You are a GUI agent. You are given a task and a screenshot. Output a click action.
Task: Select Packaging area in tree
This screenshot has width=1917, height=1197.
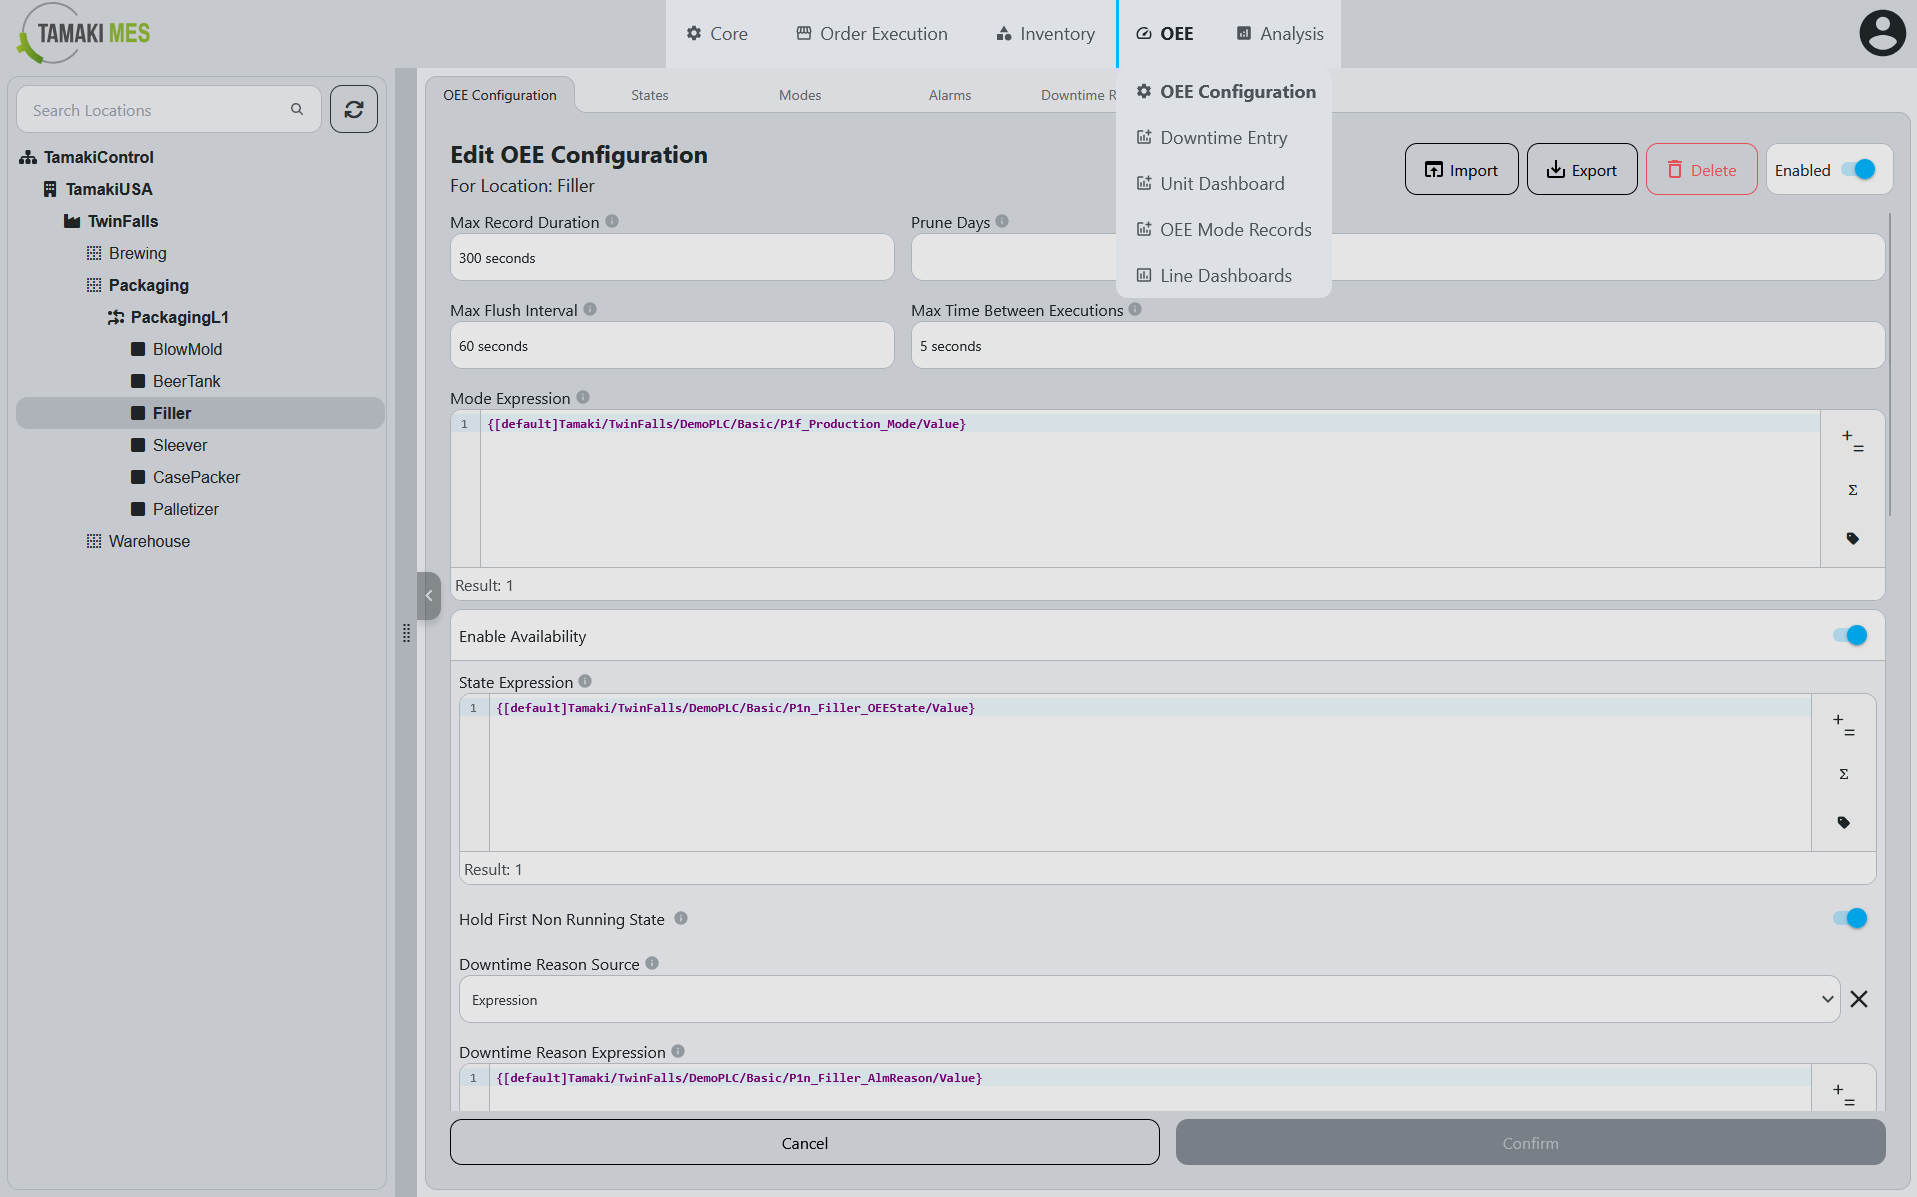149,285
